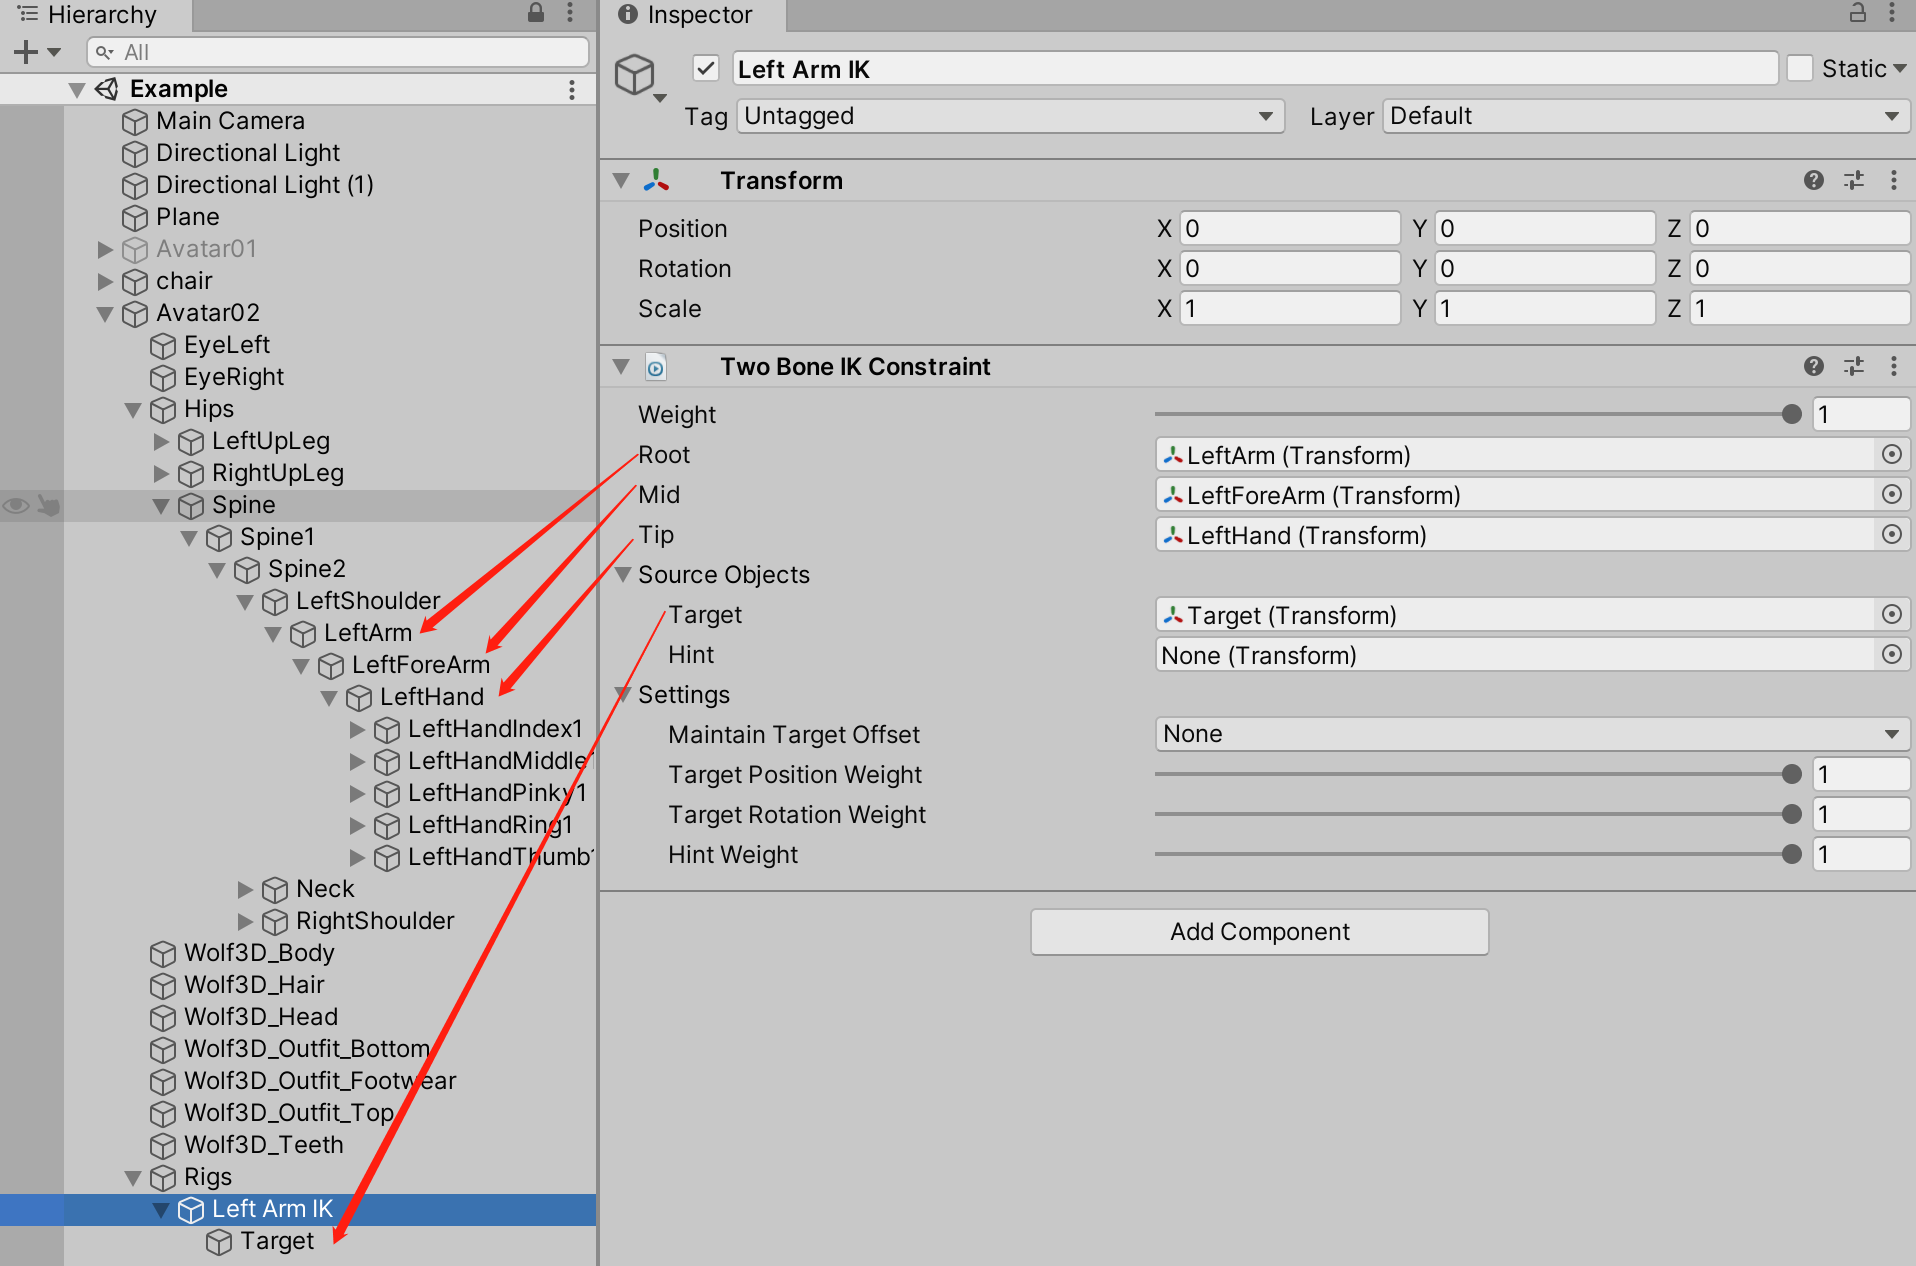Viewport: 1916px width, 1266px height.
Task: Click the Main Camera cube icon
Action: 135,122
